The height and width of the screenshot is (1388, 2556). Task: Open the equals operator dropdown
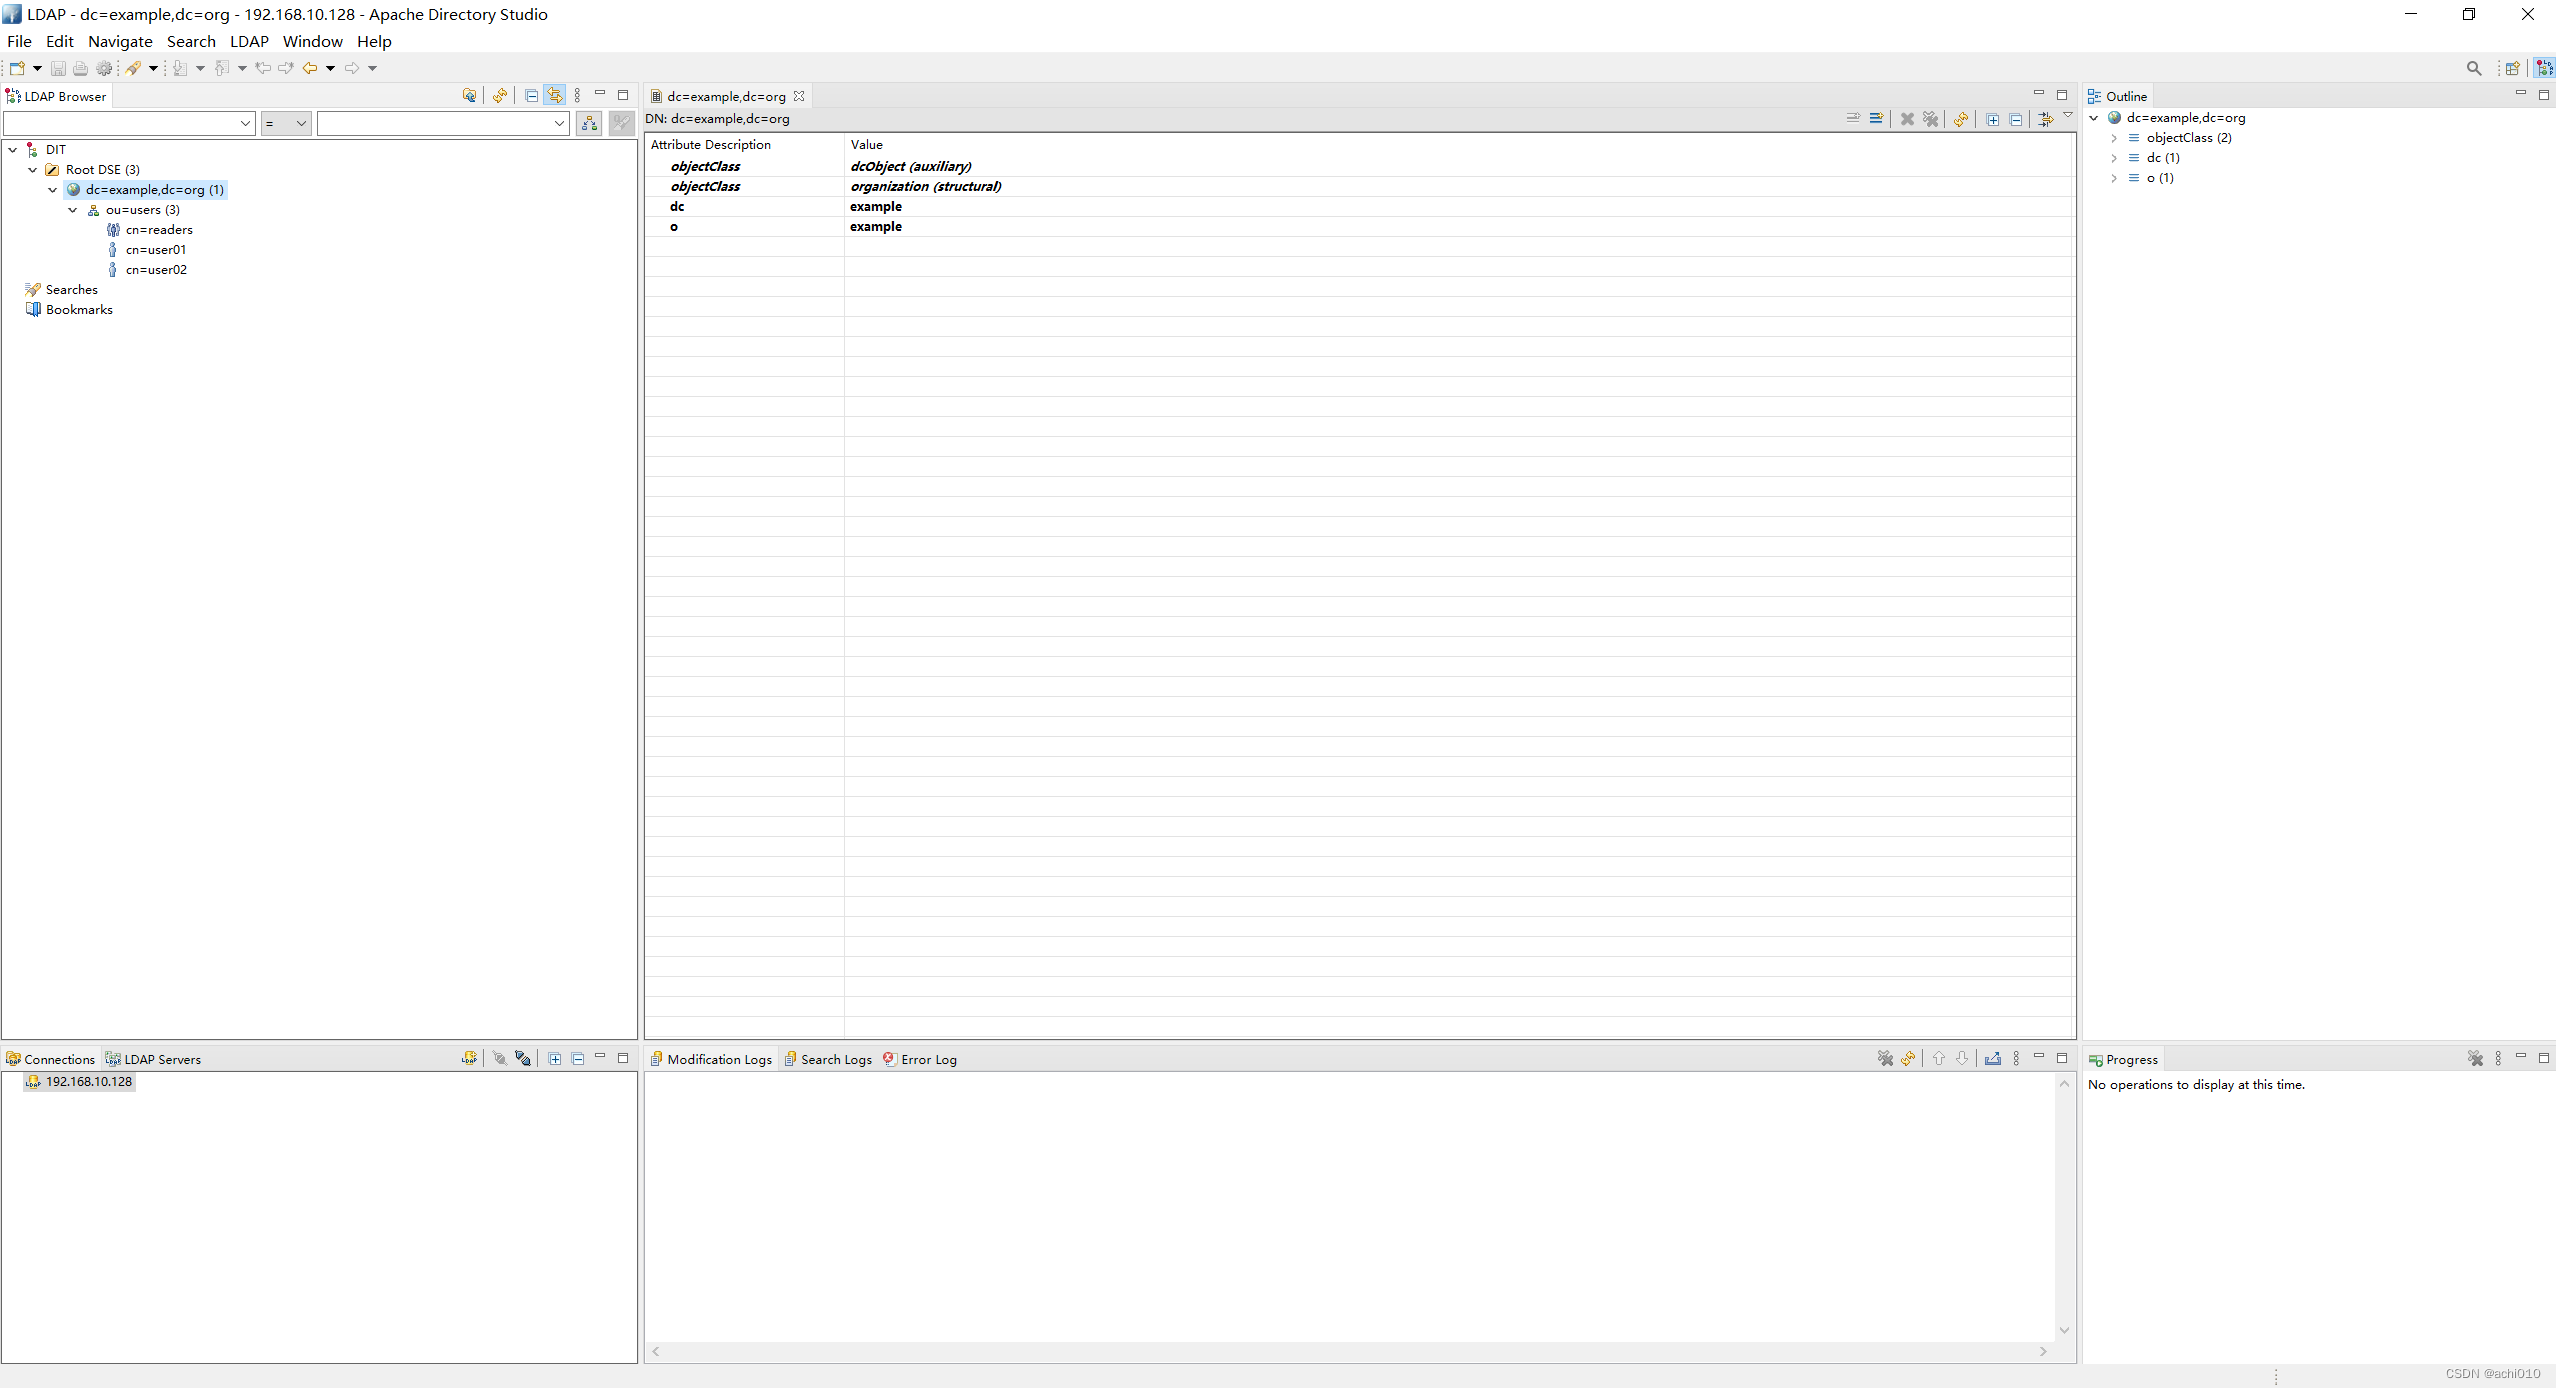click(x=286, y=123)
